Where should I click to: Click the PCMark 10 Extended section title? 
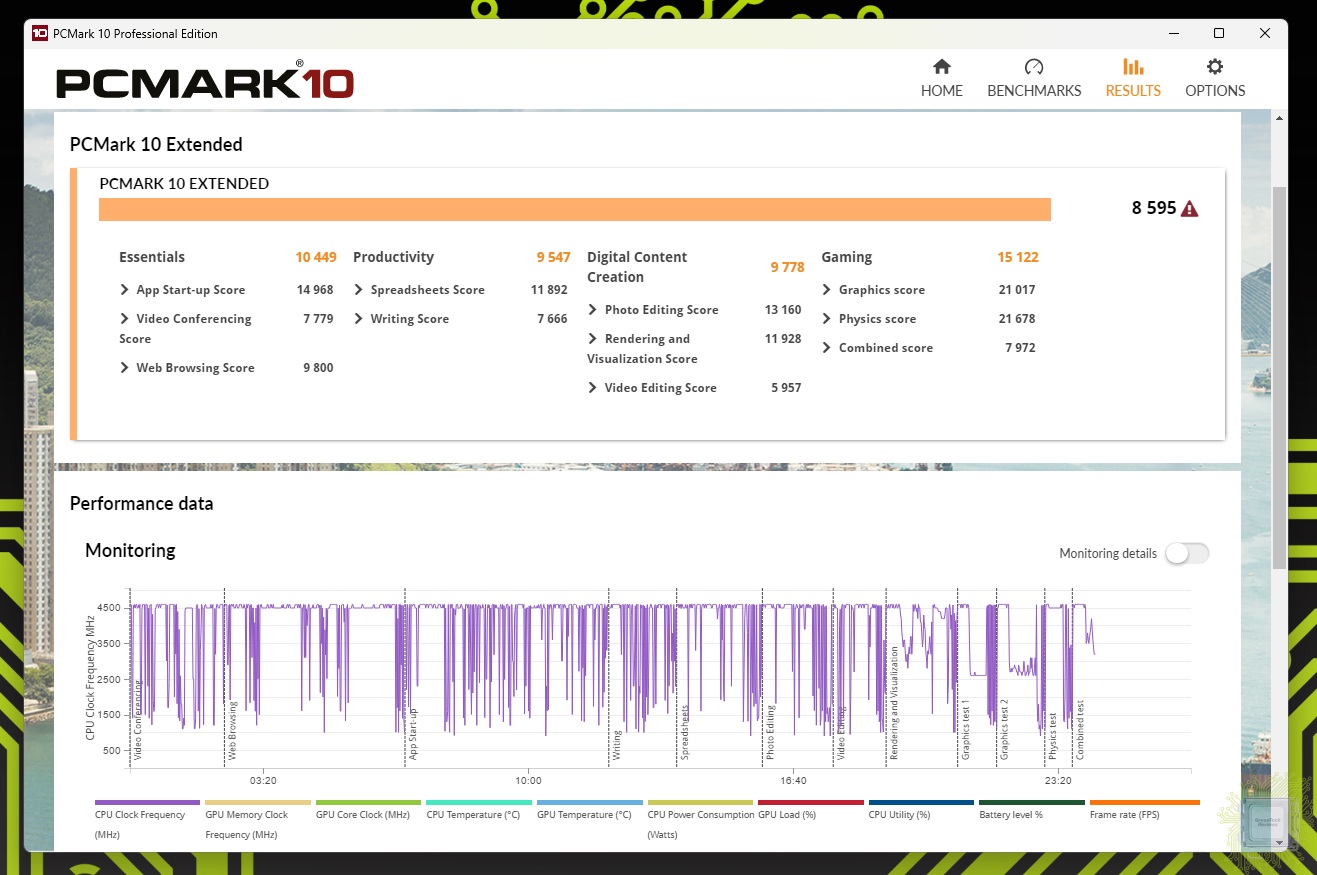[x=156, y=144]
